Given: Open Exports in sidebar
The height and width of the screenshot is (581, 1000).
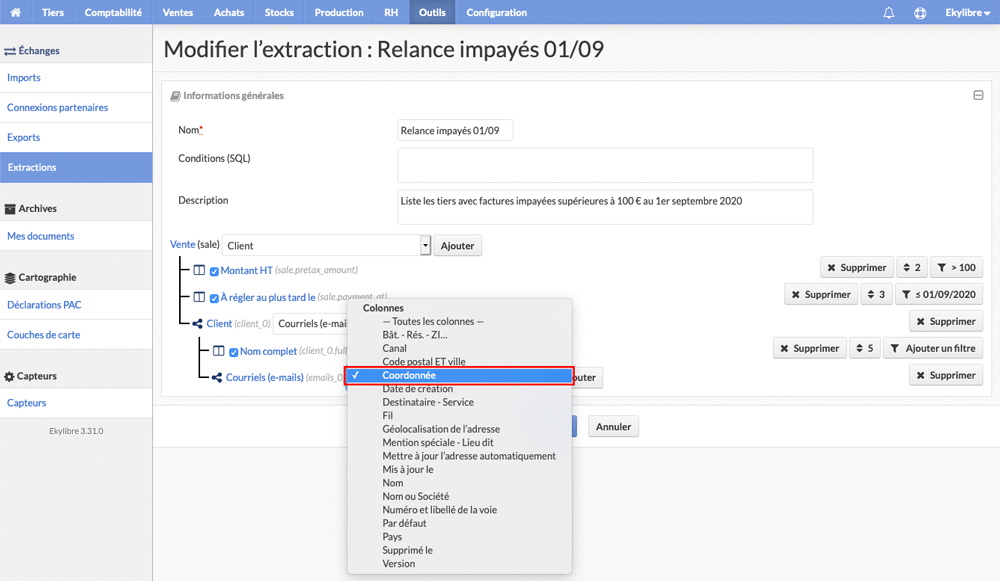Looking at the screenshot, I should [76, 137].
